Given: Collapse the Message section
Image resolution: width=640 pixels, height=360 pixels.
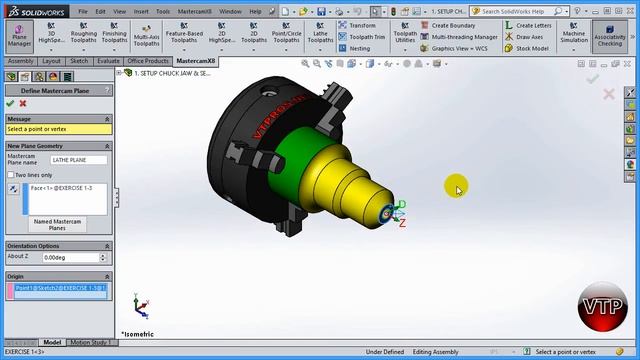Looking at the screenshot, I should (107, 119).
